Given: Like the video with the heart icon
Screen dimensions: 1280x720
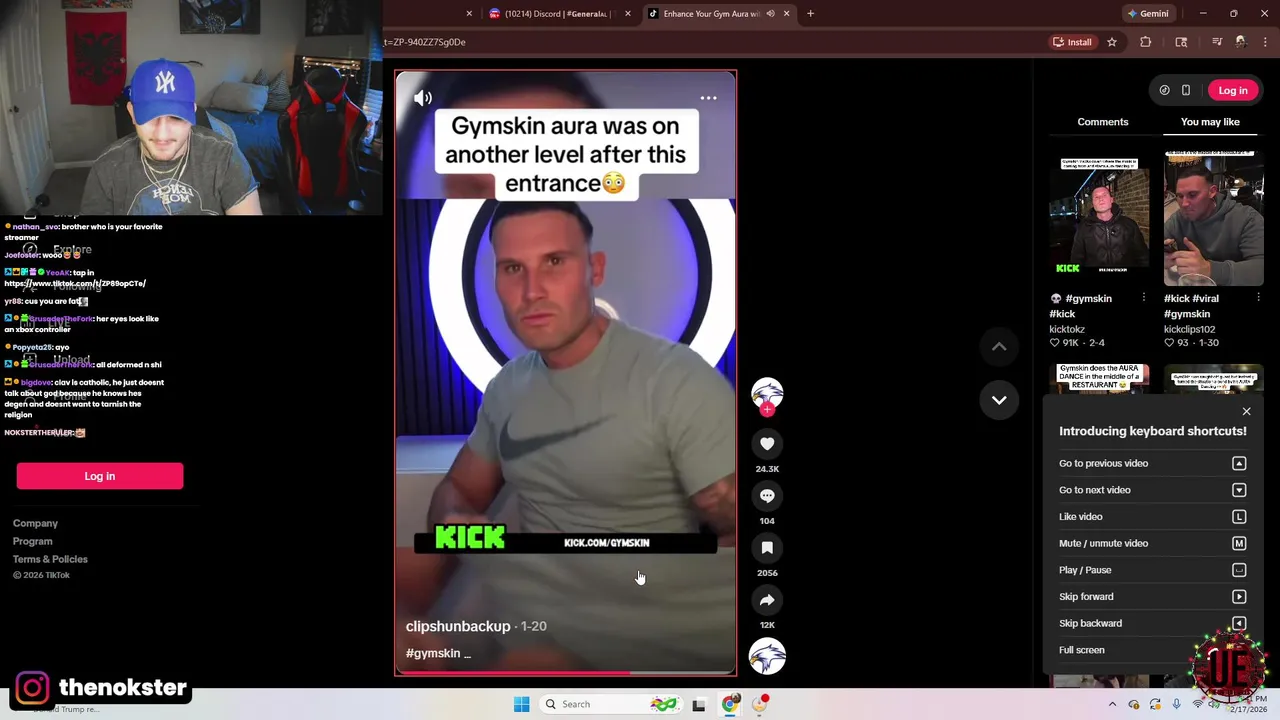Looking at the screenshot, I should coord(767,444).
